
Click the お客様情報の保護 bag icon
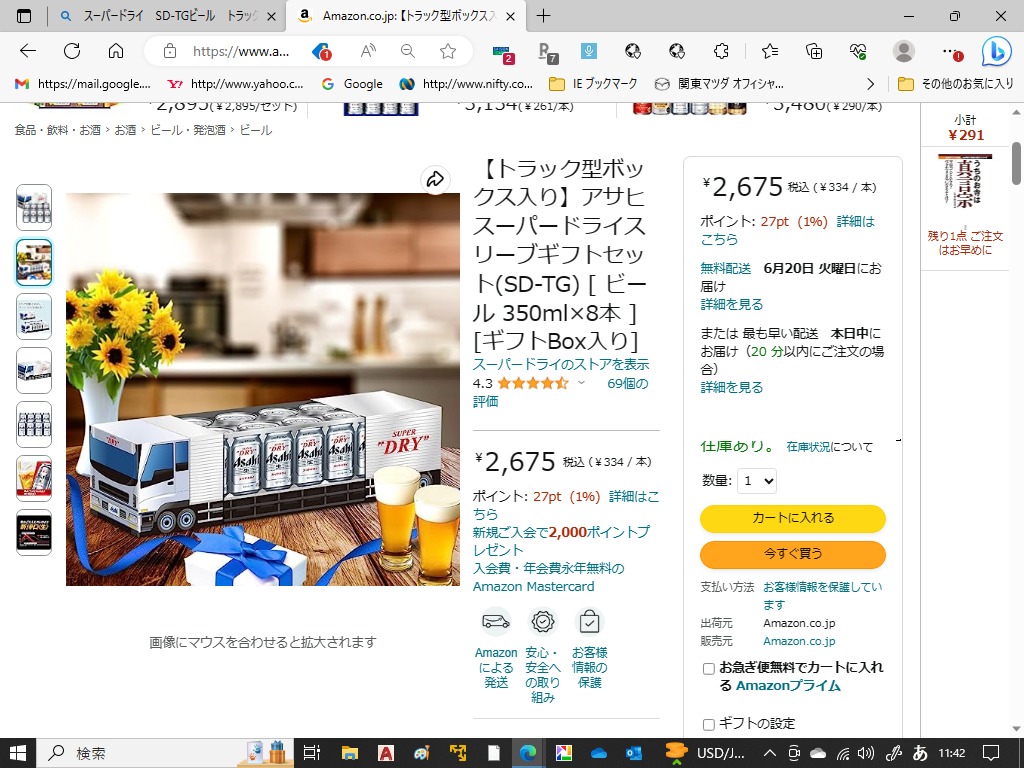pos(589,621)
